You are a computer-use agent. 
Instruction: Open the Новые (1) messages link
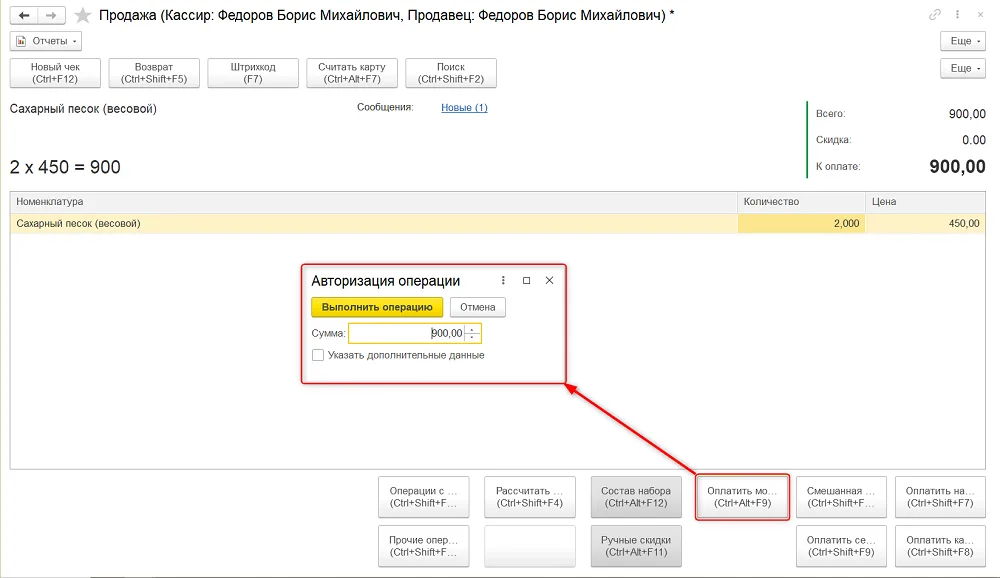464,108
